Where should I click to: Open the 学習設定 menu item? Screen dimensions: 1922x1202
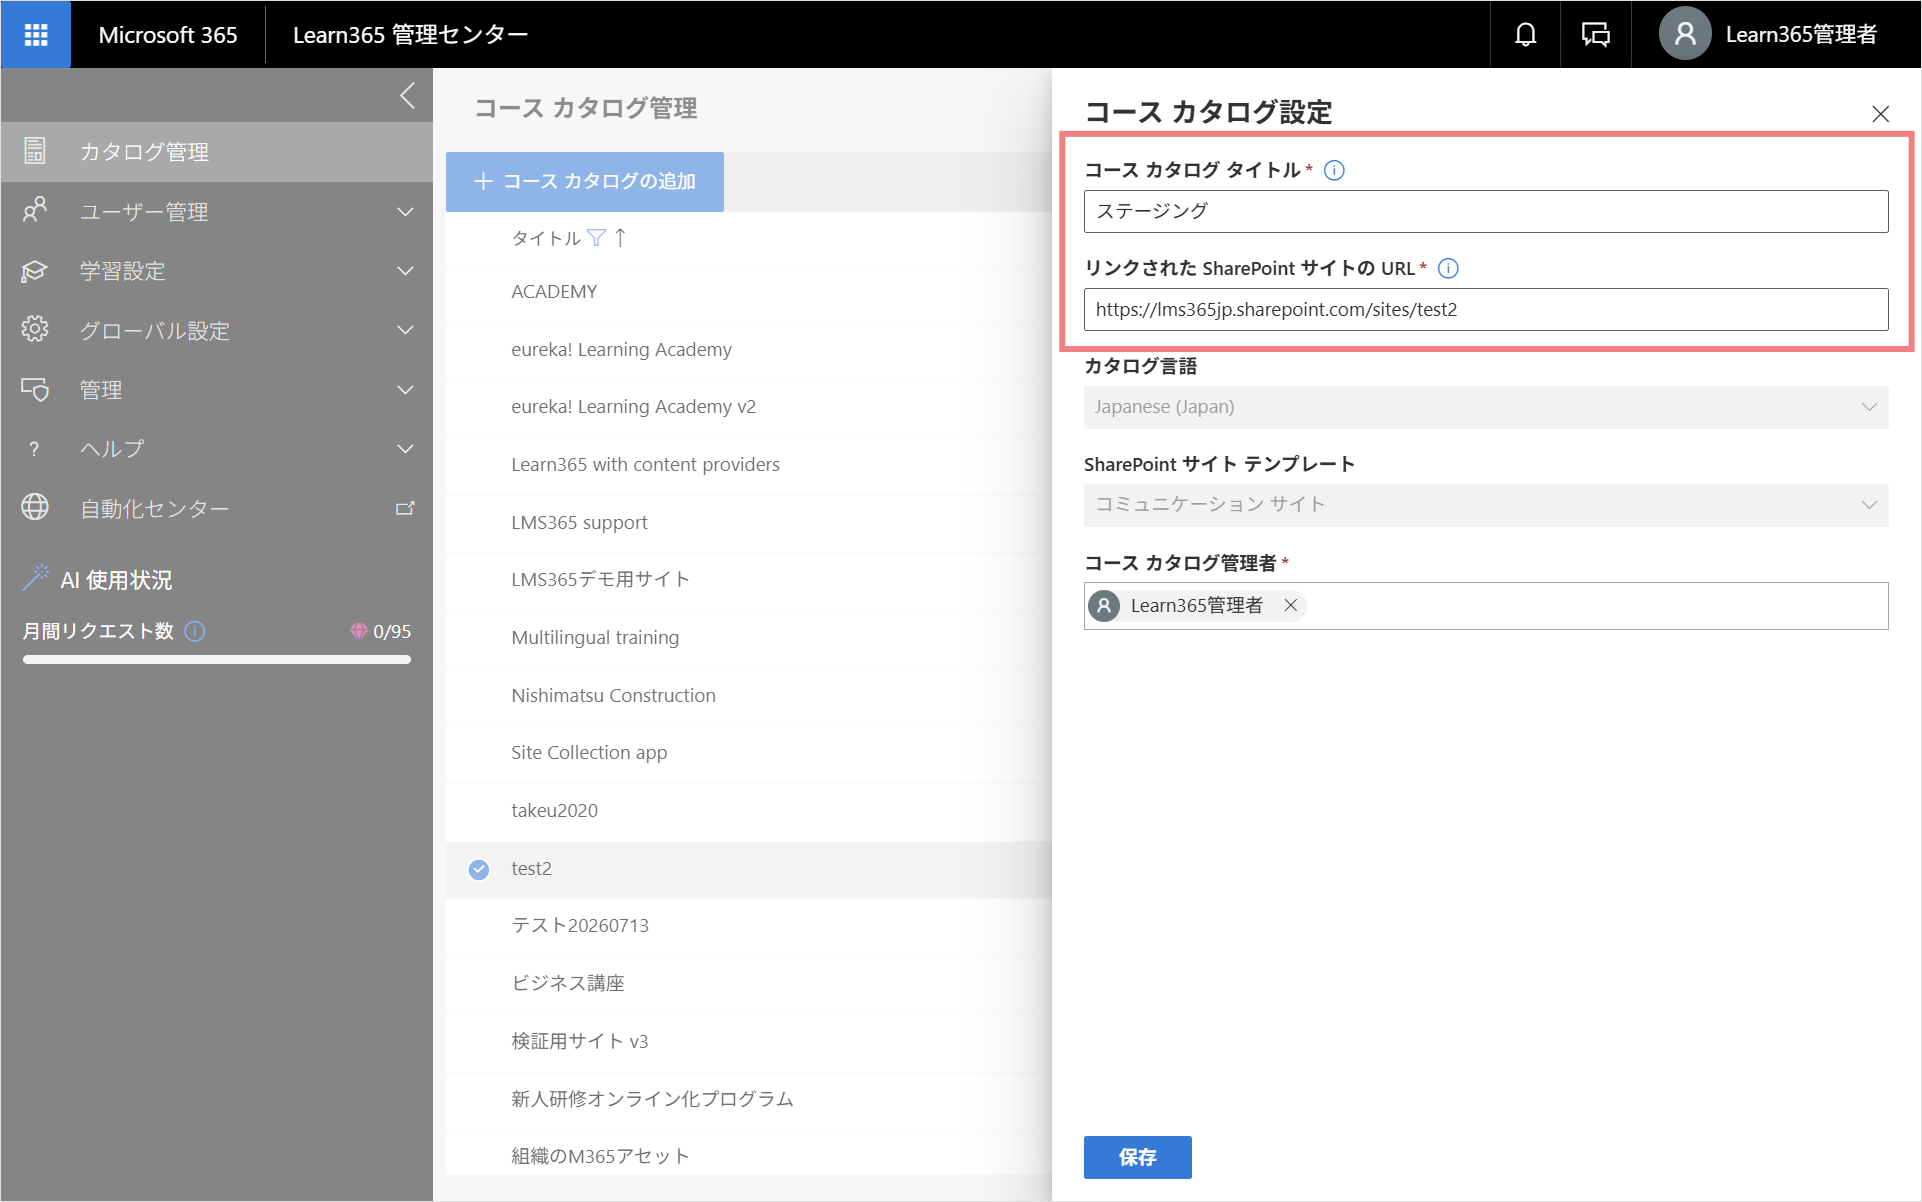[217, 271]
